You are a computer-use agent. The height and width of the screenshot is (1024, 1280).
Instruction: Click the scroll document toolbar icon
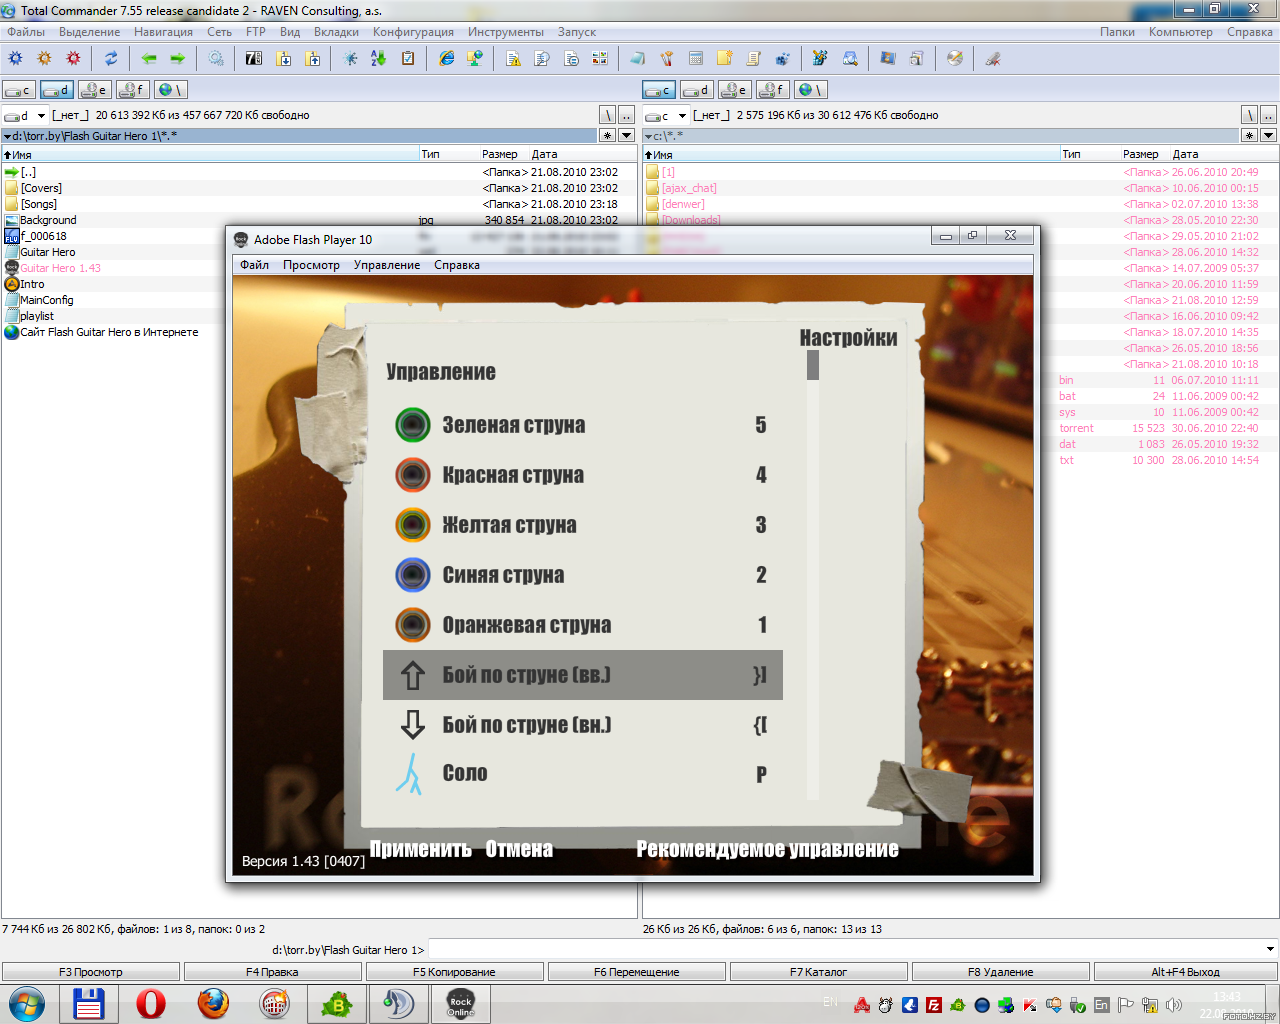(754, 59)
